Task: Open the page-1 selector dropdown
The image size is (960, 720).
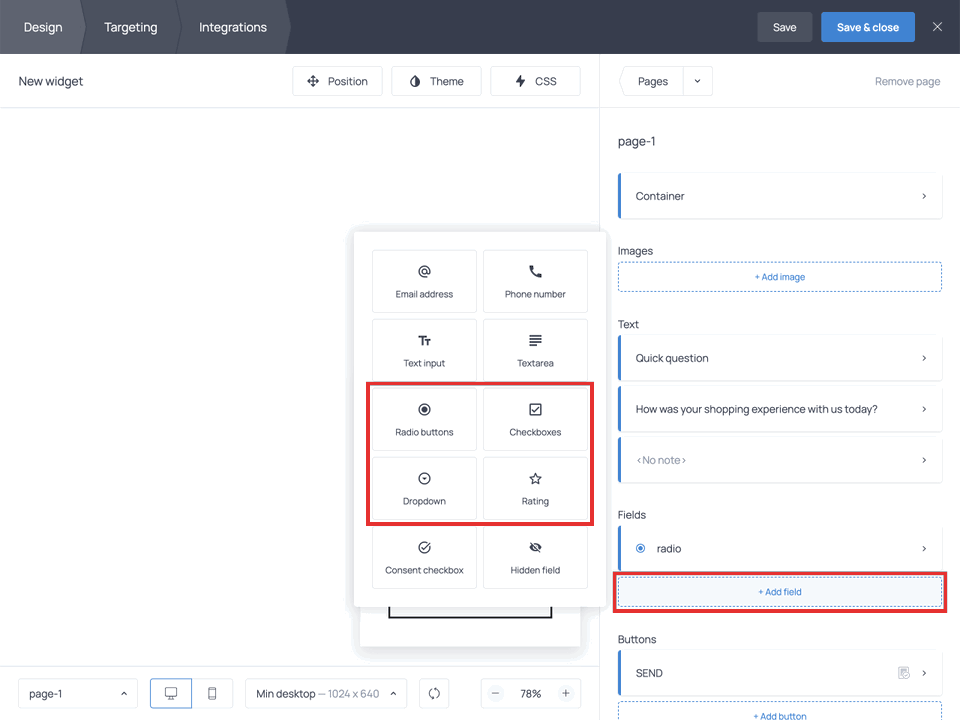Action: click(78, 693)
